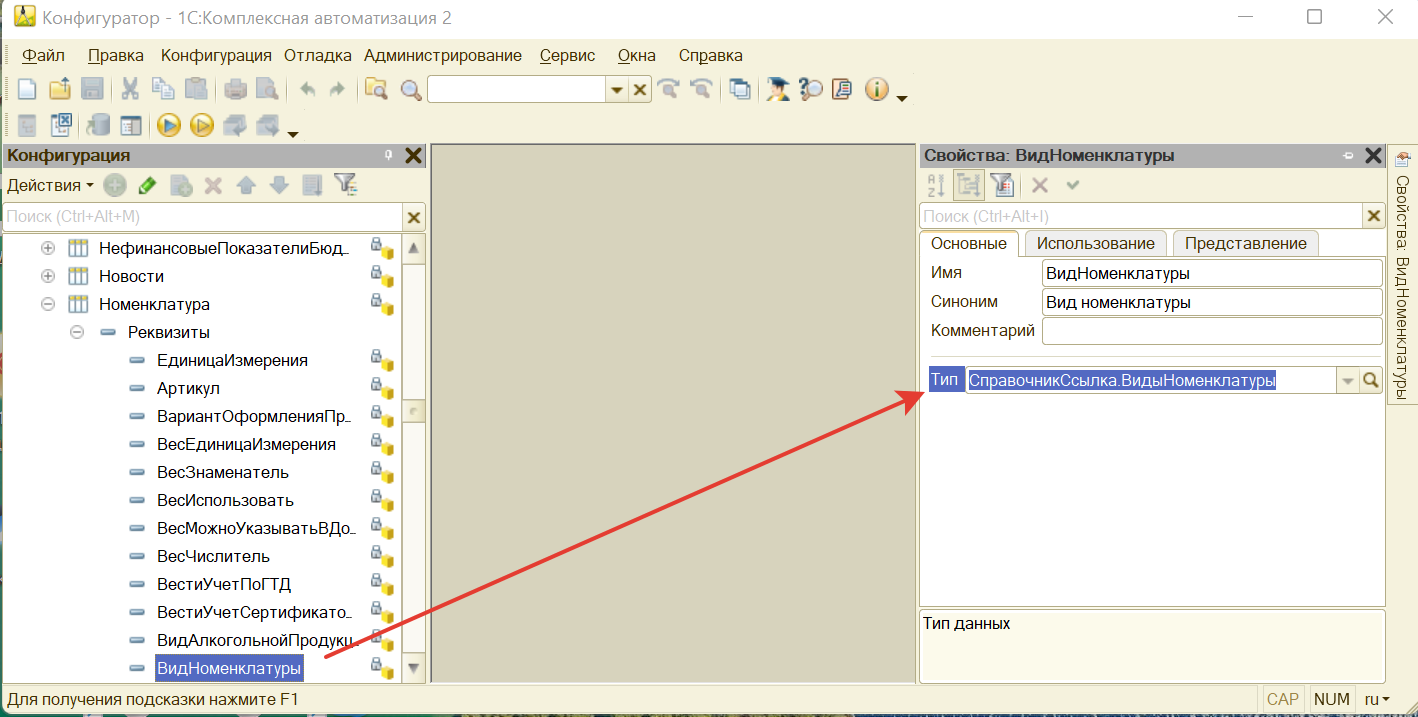The width and height of the screenshot is (1418, 717).
Task: Click the About info icon
Action: tap(877, 89)
